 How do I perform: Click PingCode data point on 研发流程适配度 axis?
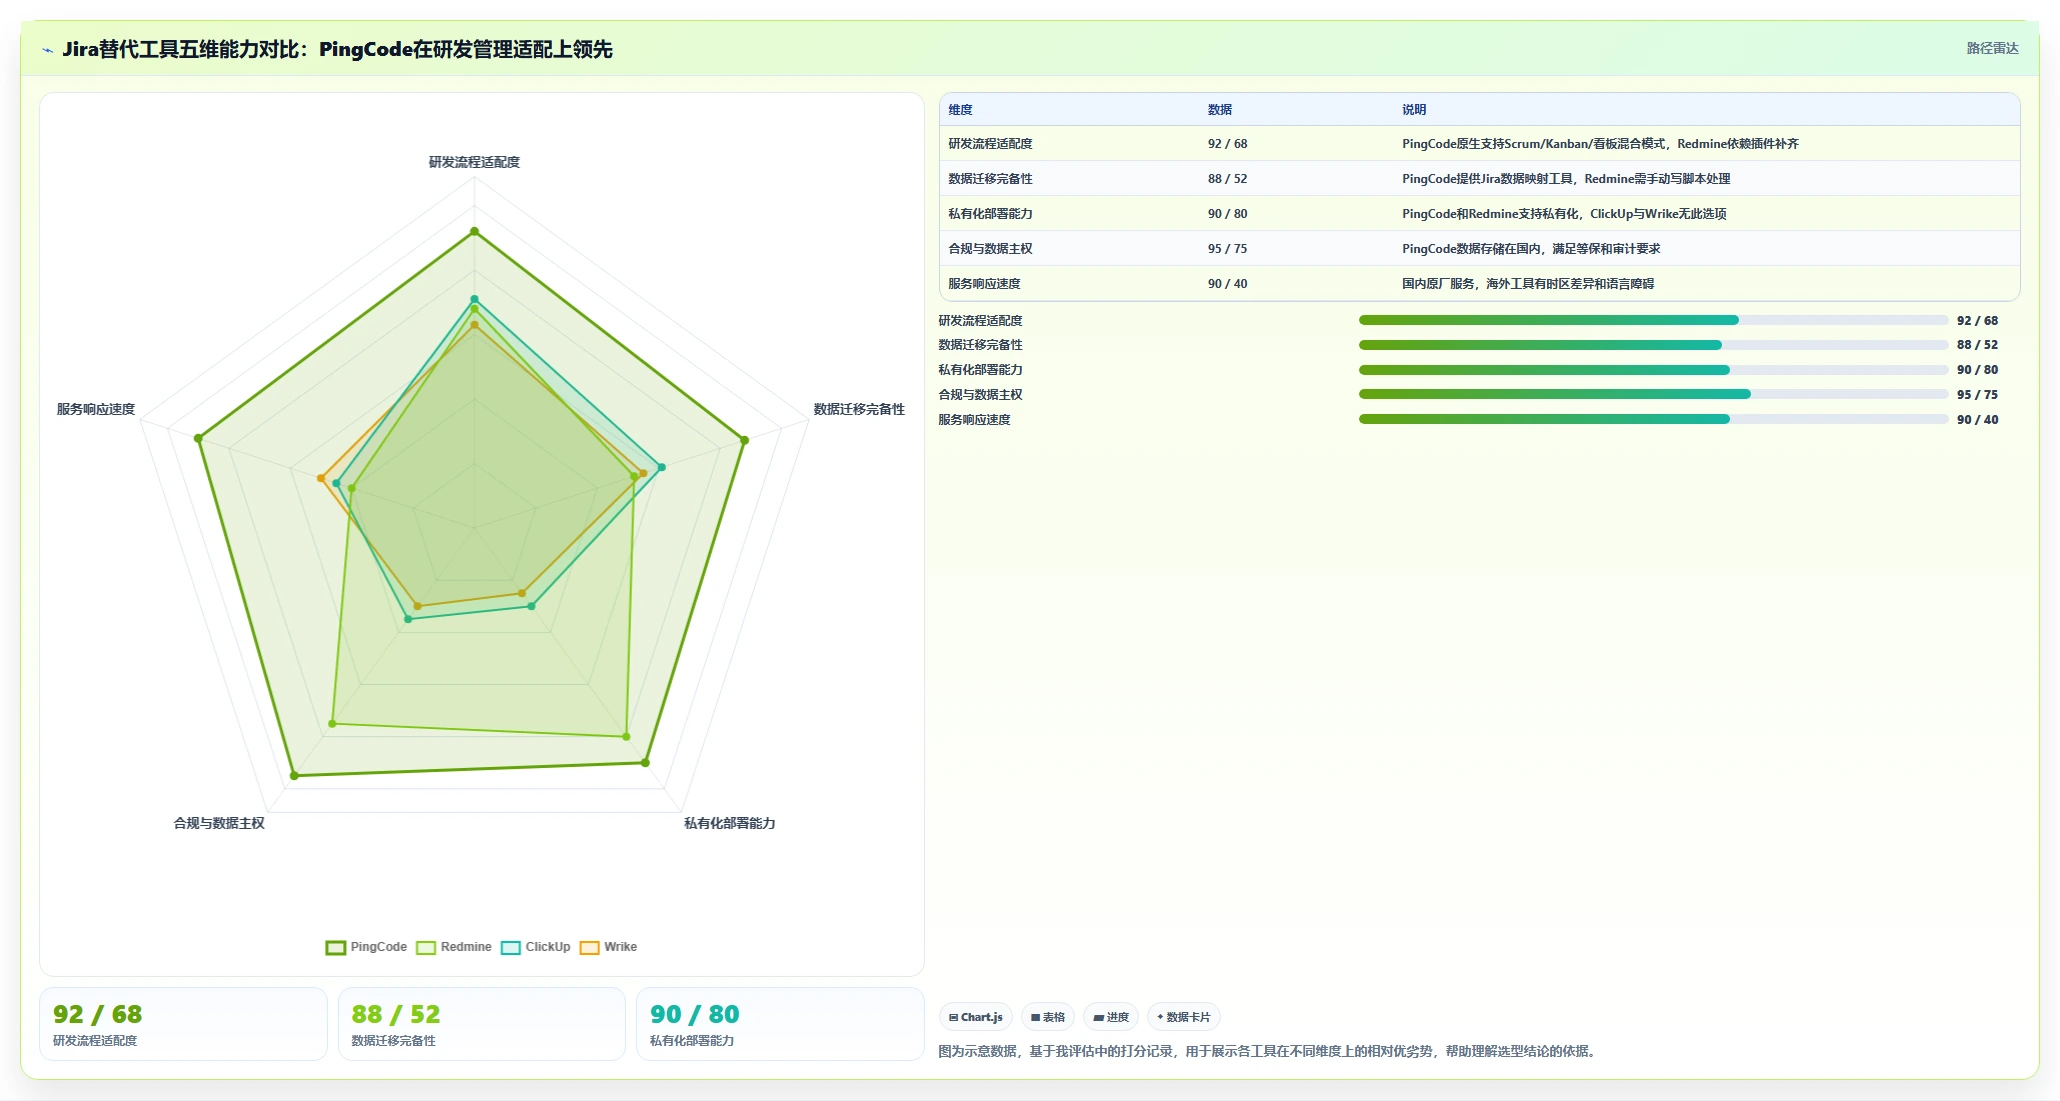[x=474, y=231]
